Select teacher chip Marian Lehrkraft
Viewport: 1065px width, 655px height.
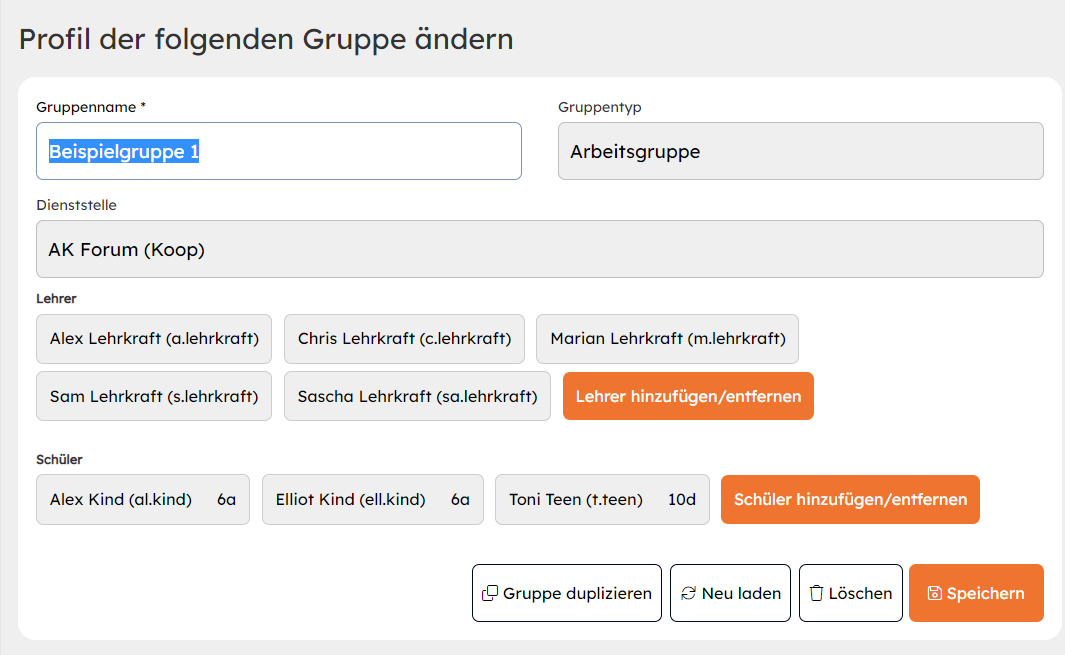(667, 339)
